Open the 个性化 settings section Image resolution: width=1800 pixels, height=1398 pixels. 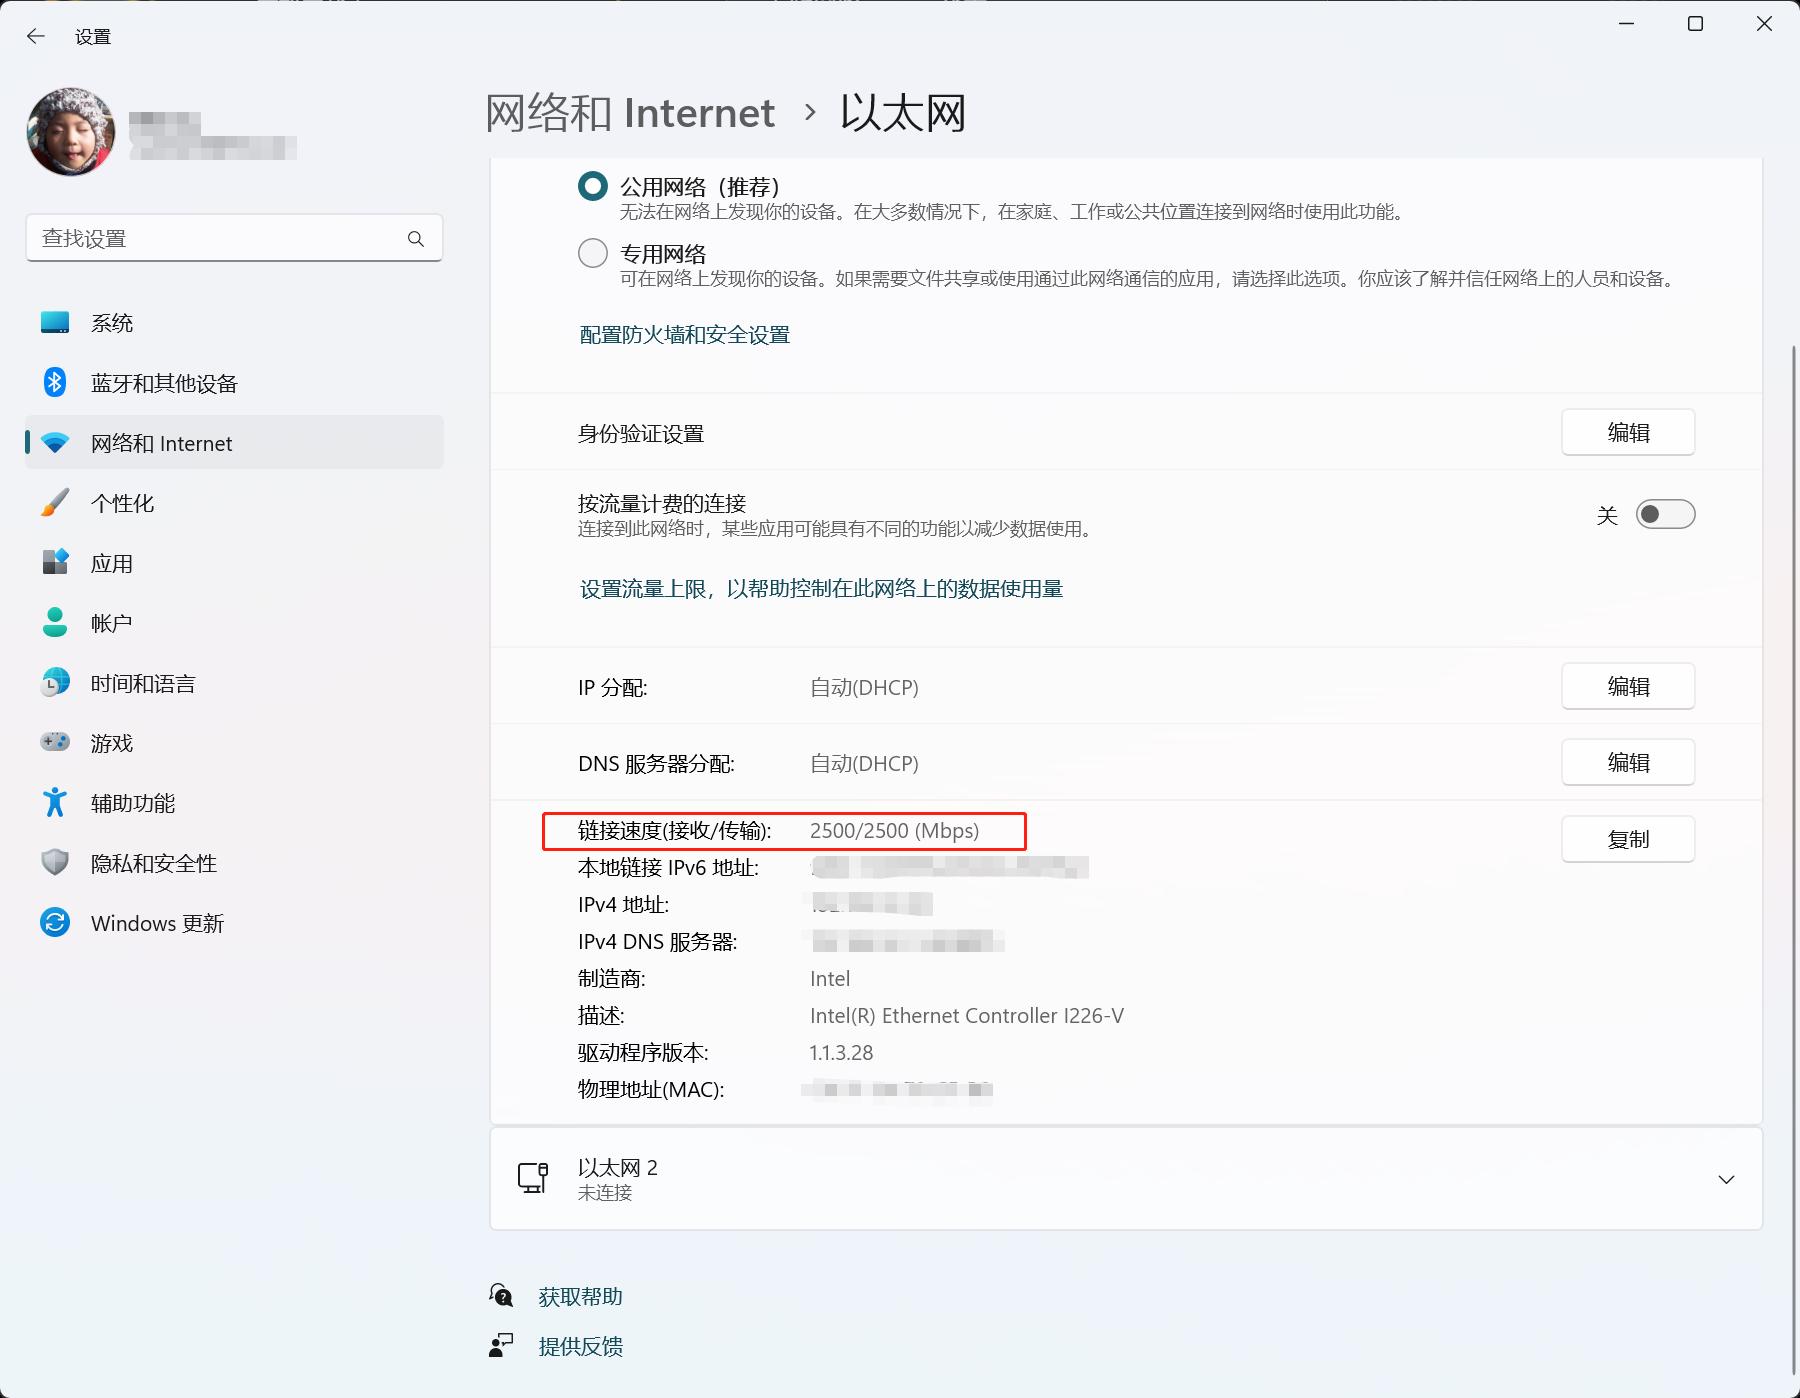(122, 503)
